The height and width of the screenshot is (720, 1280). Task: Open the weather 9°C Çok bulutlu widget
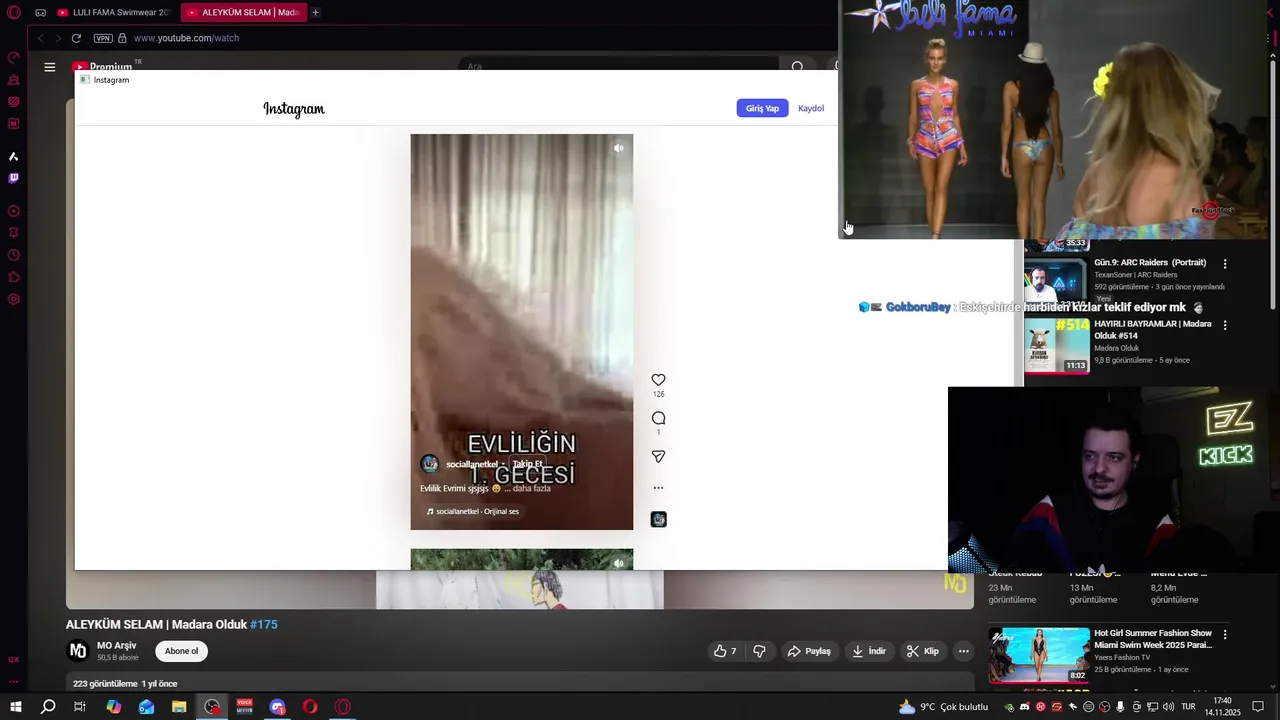click(x=943, y=707)
